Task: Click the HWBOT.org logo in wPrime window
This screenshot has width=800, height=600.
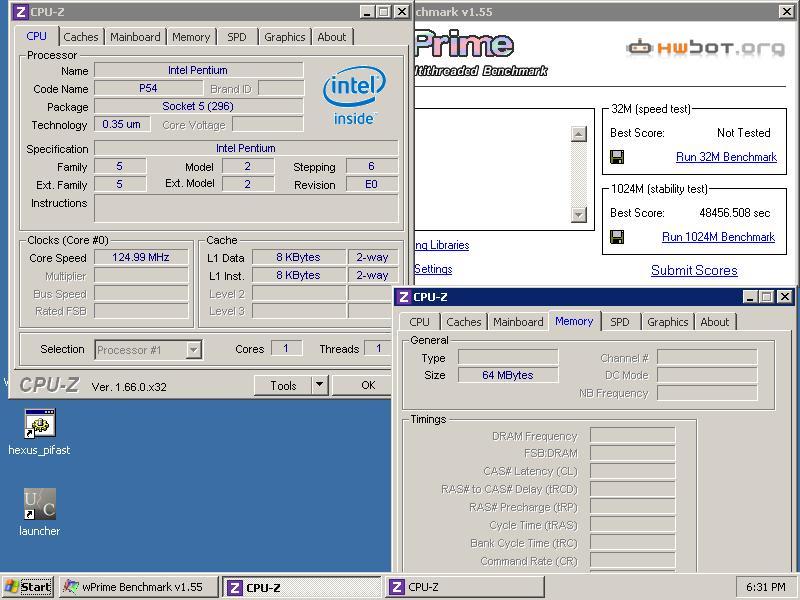Action: click(706, 47)
